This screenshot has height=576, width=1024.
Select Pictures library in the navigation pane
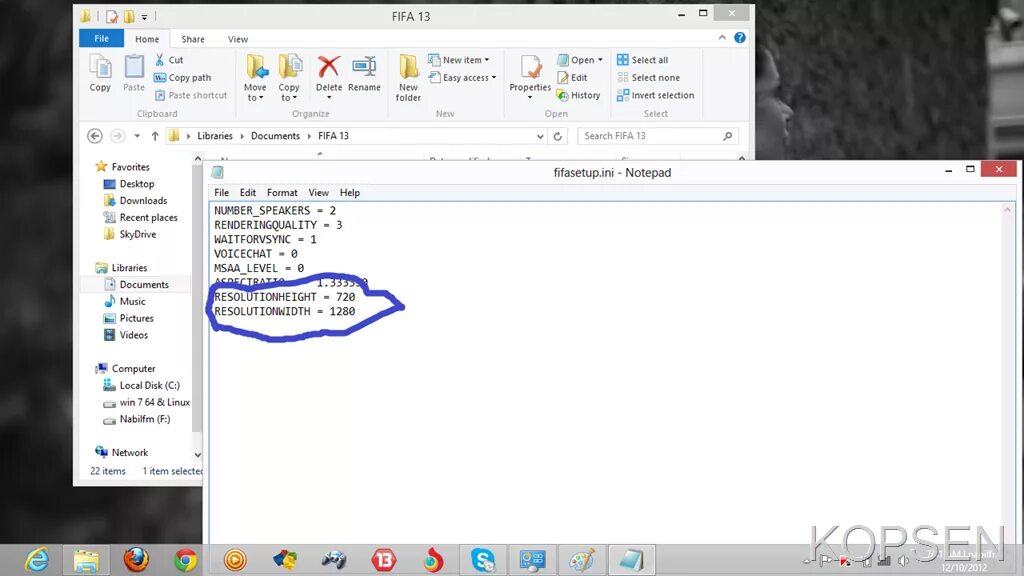point(136,318)
